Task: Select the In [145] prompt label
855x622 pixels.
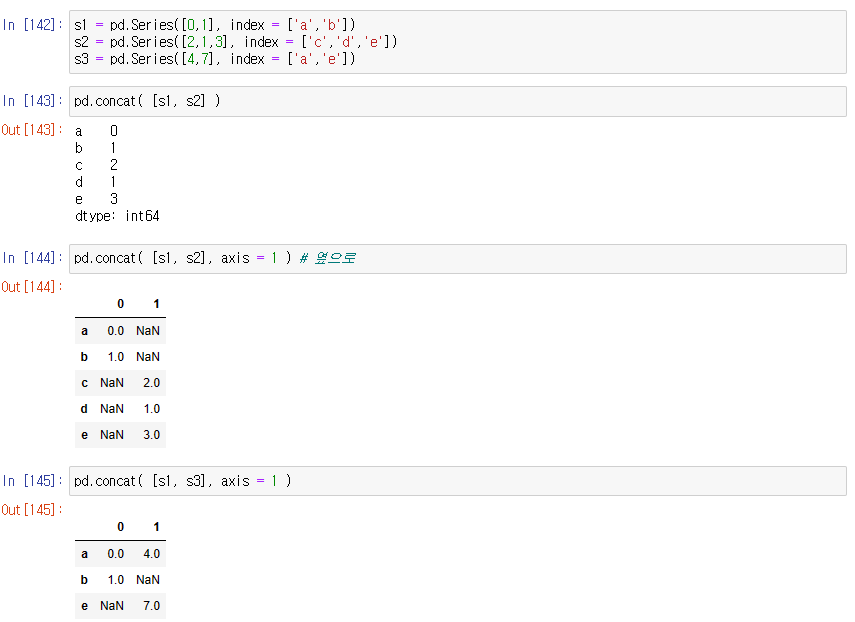Action: (32, 481)
